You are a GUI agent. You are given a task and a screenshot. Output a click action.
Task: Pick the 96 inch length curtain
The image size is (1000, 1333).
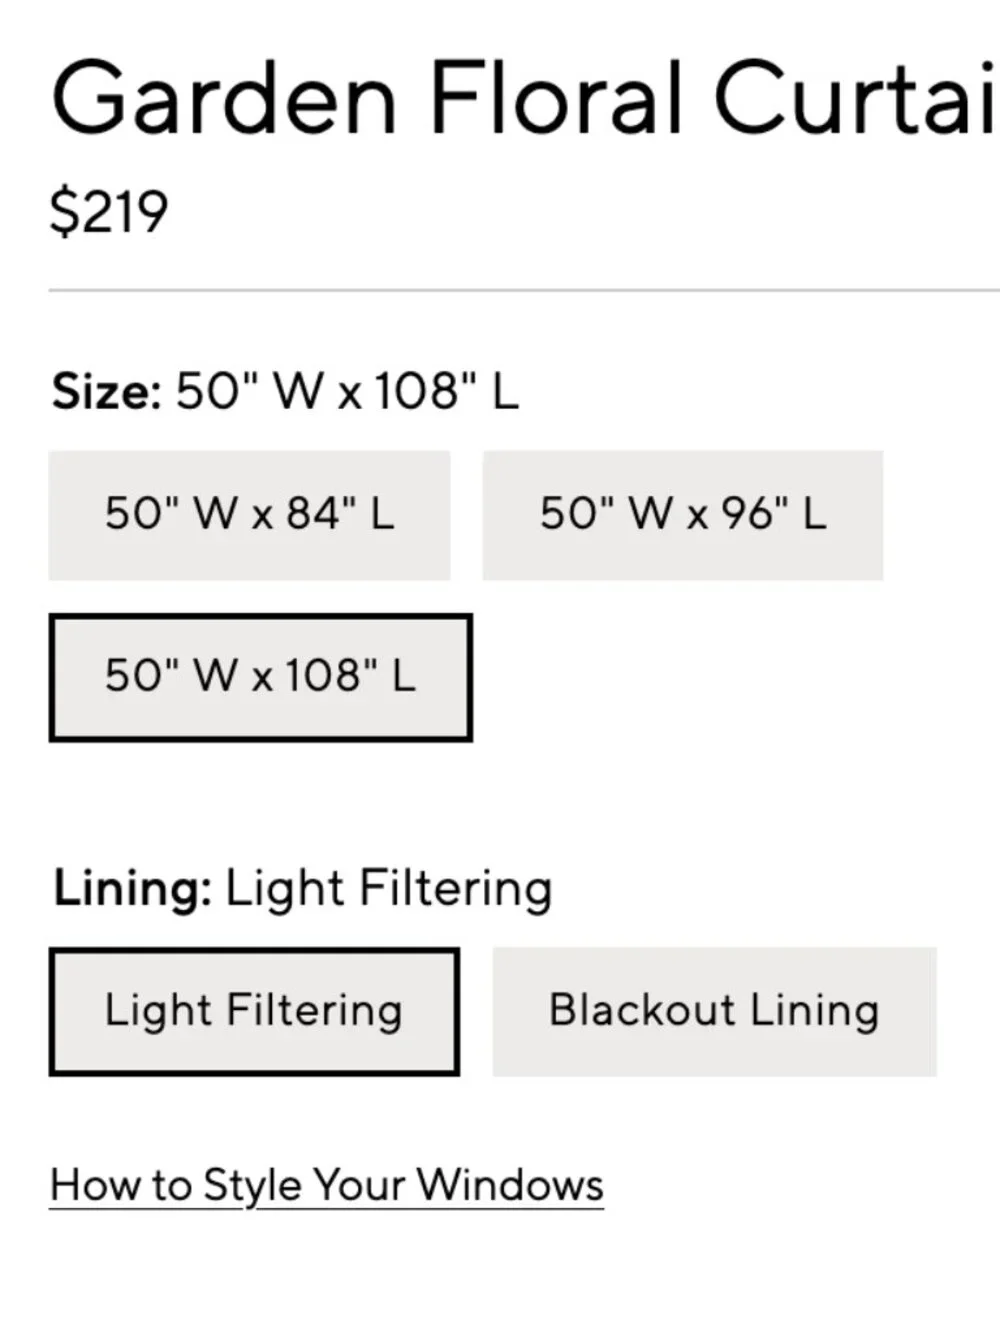(683, 515)
